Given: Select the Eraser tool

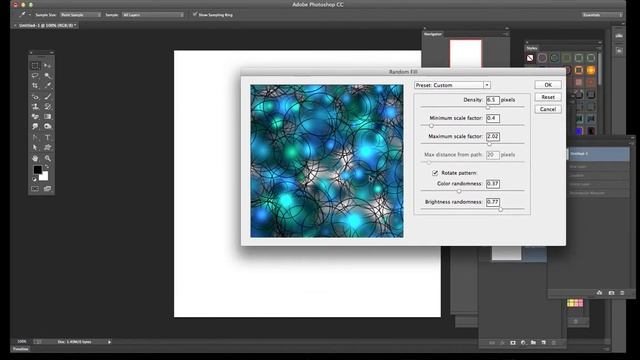Looking at the screenshot, I should (35, 117).
